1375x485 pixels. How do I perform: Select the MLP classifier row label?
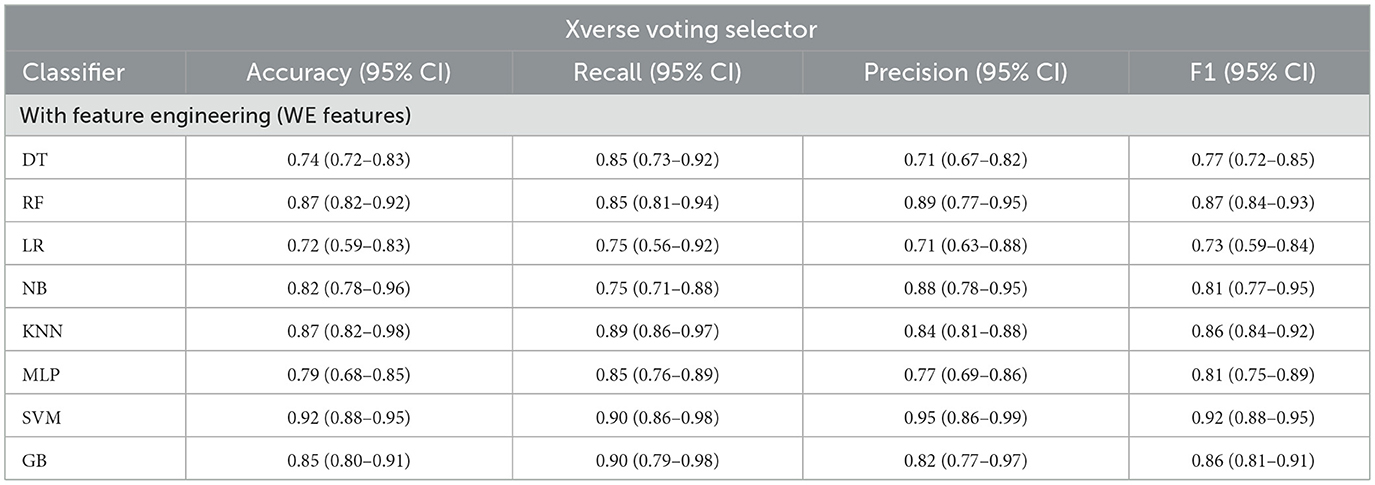tap(40, 373)
